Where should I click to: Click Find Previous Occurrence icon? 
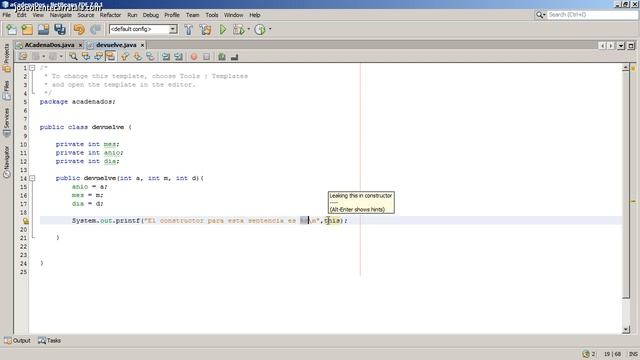click(86, 57)
